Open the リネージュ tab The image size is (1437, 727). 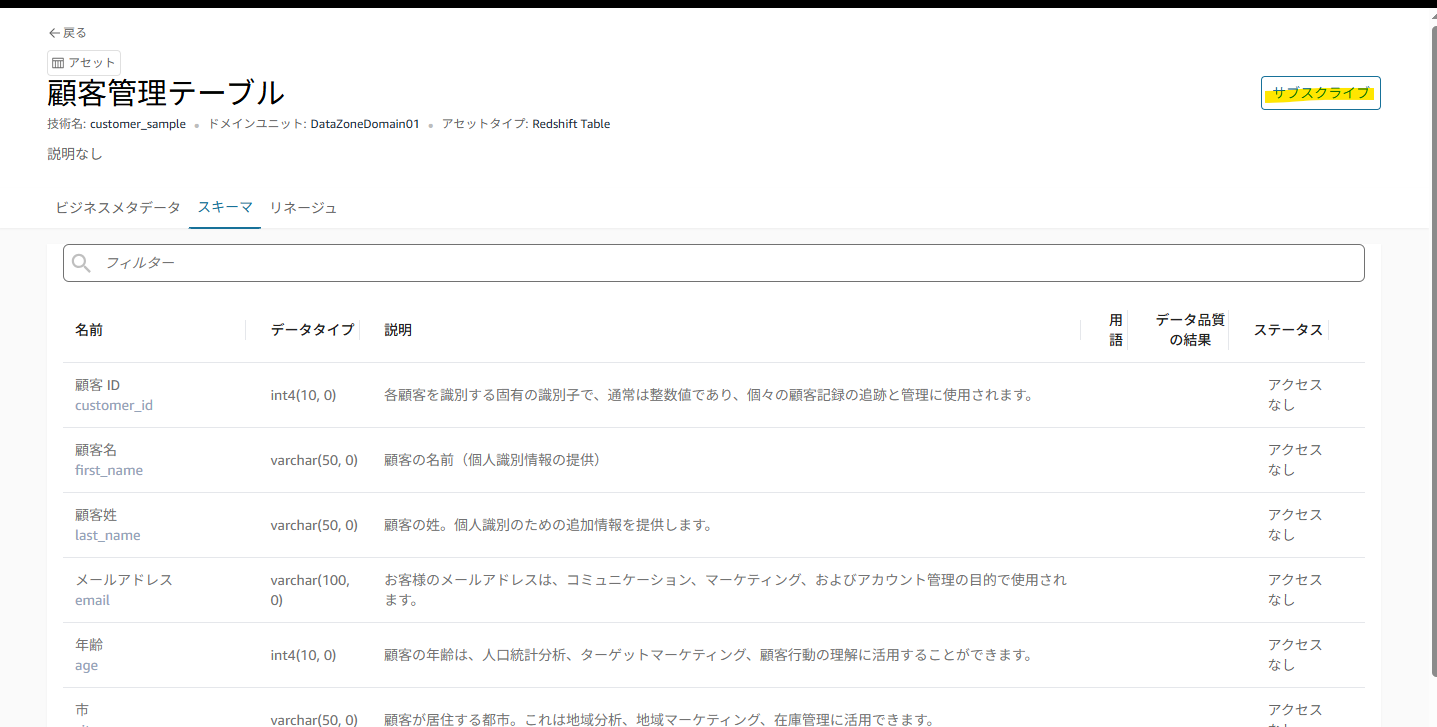(303, 207)
